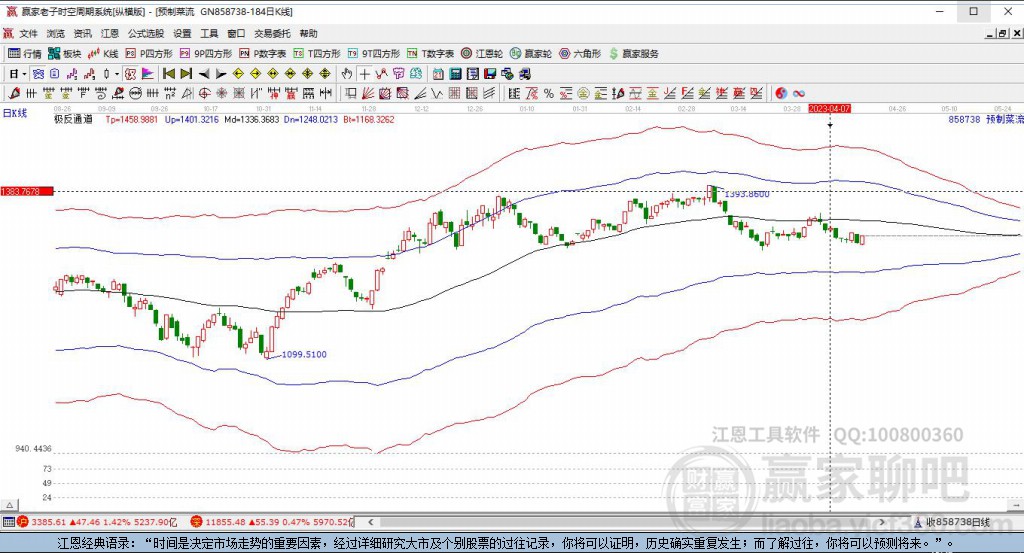Click the percent % tool icon

click(x=549, y=93)
